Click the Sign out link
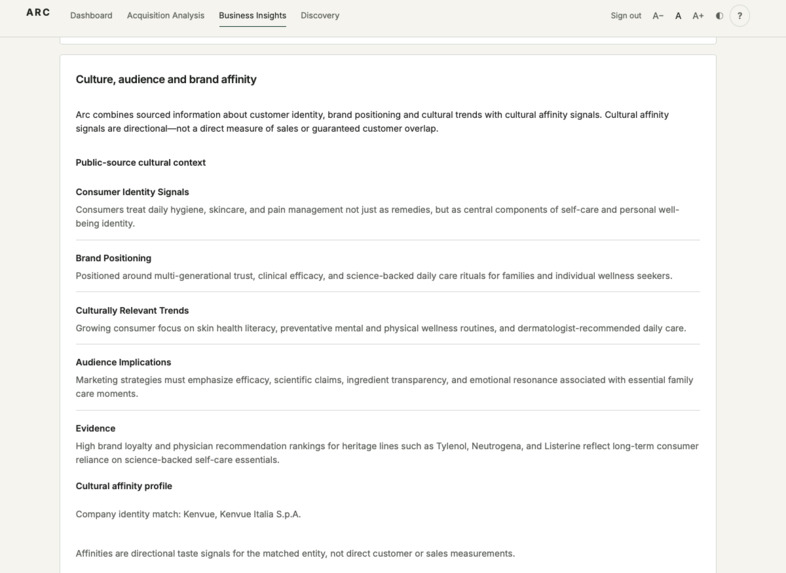 626,16
